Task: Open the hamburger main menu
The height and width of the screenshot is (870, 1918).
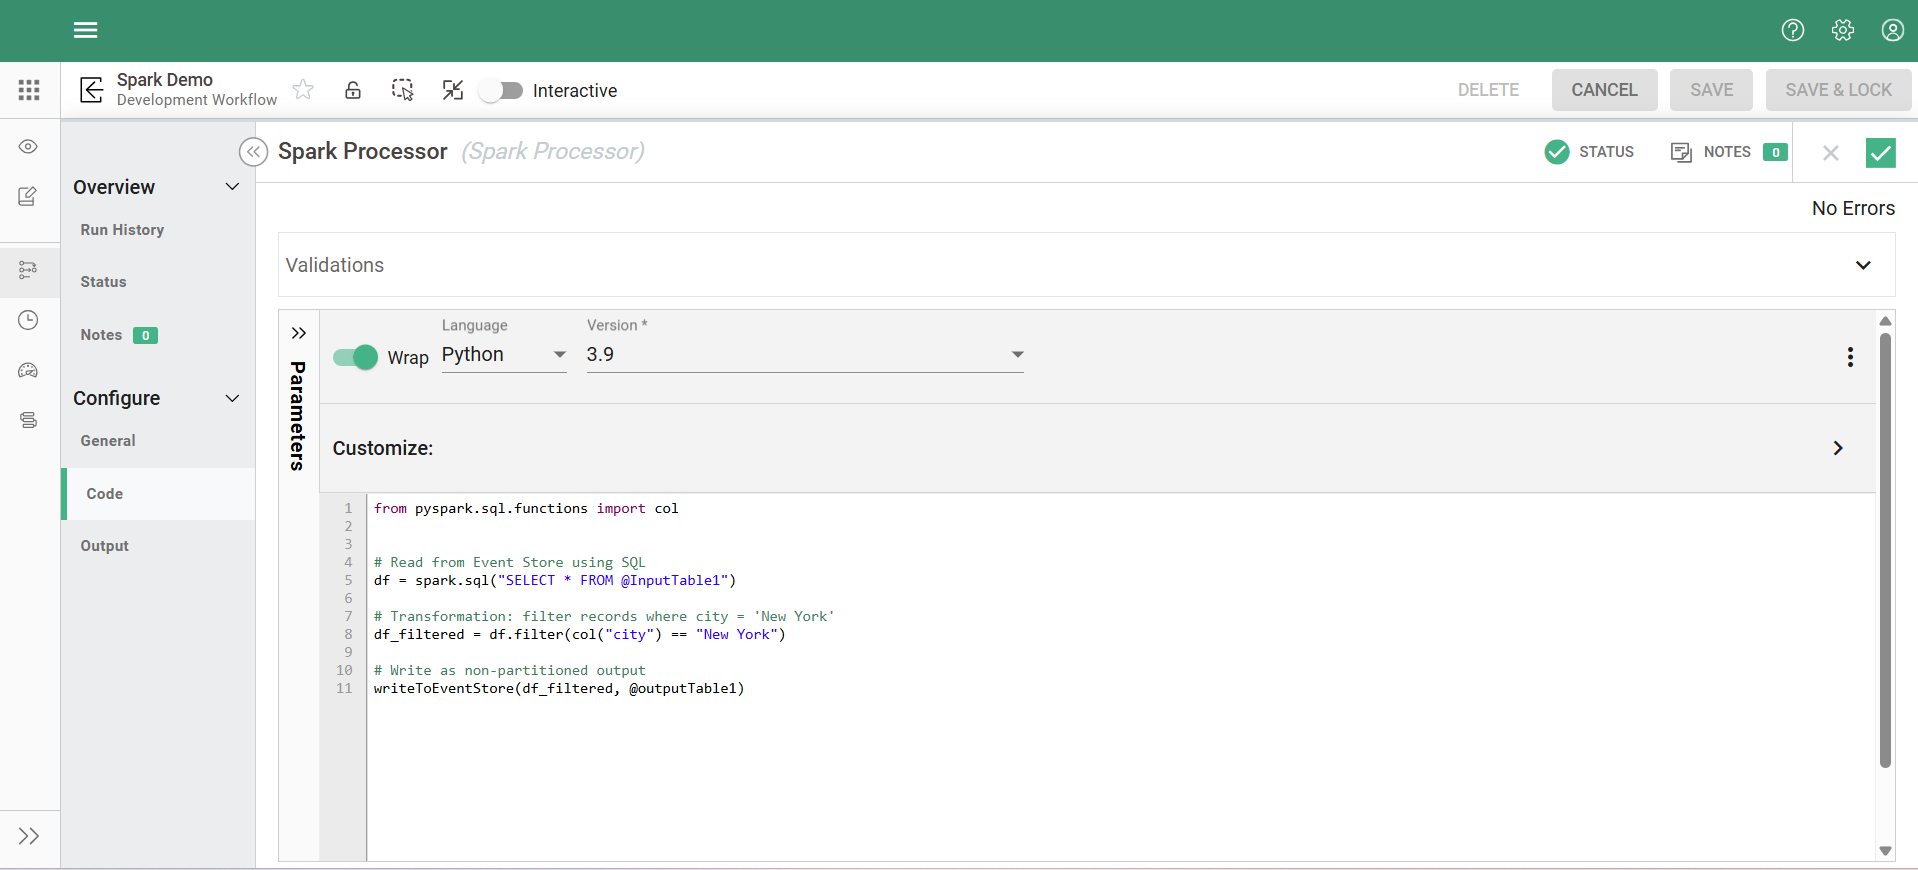Action: pos(85,30)
